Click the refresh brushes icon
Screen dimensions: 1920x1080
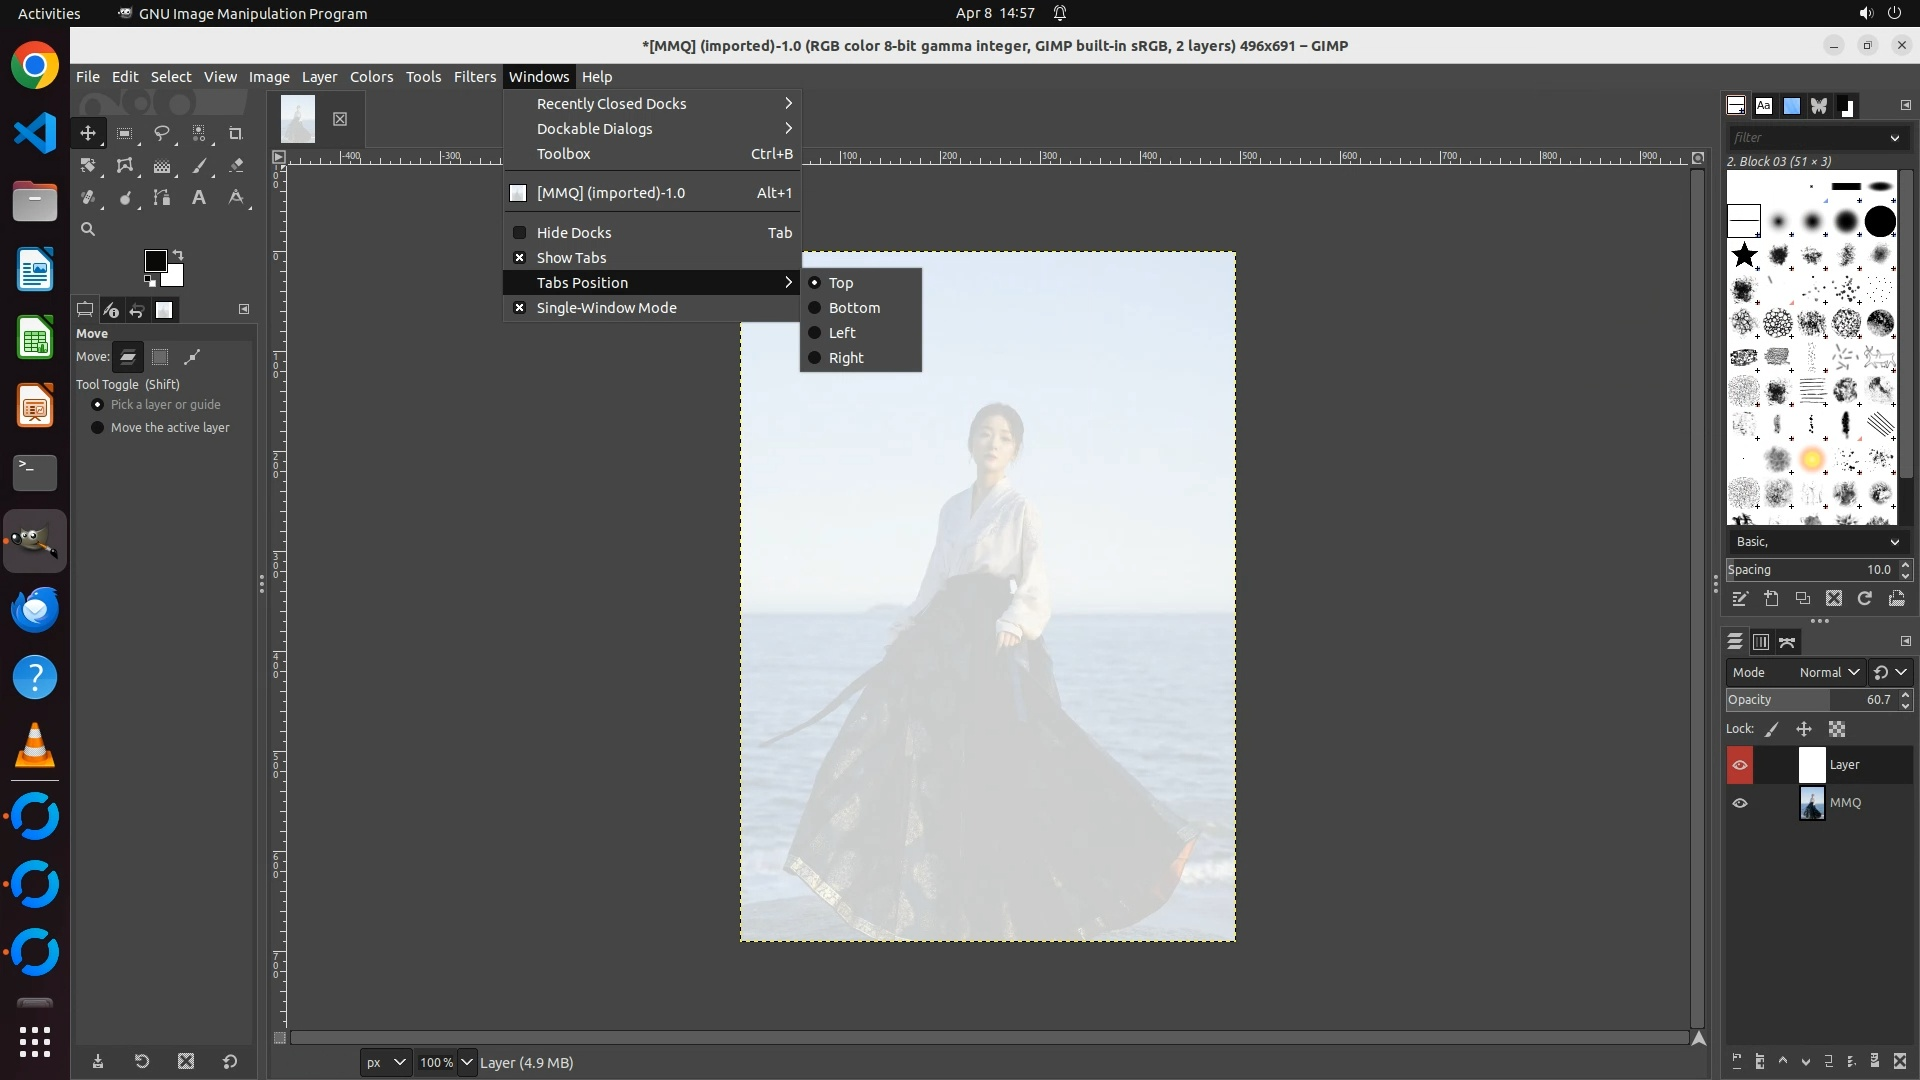(1865, 598)
